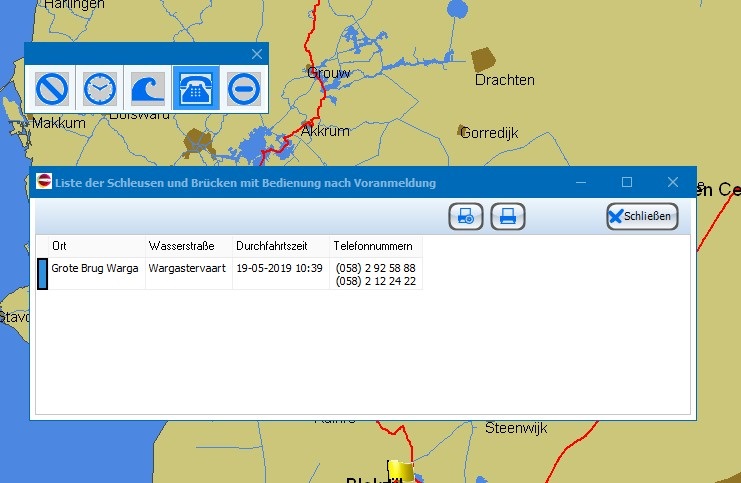
Task: Open the clock operating times tool
Action: point(99,89)
